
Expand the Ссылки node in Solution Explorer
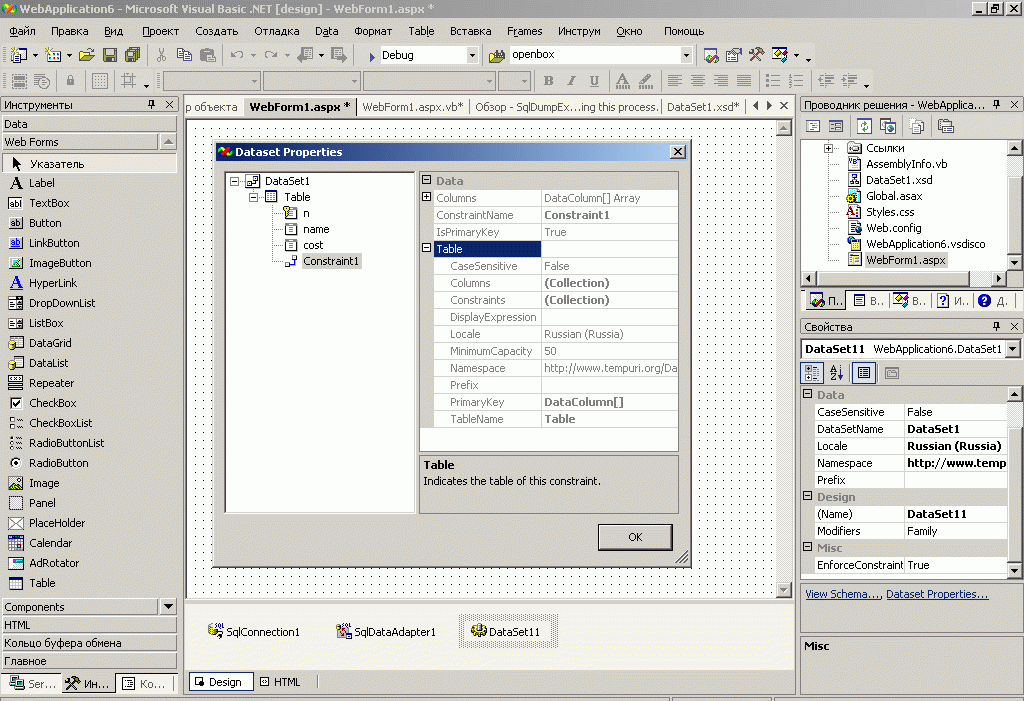click(828, 148)
